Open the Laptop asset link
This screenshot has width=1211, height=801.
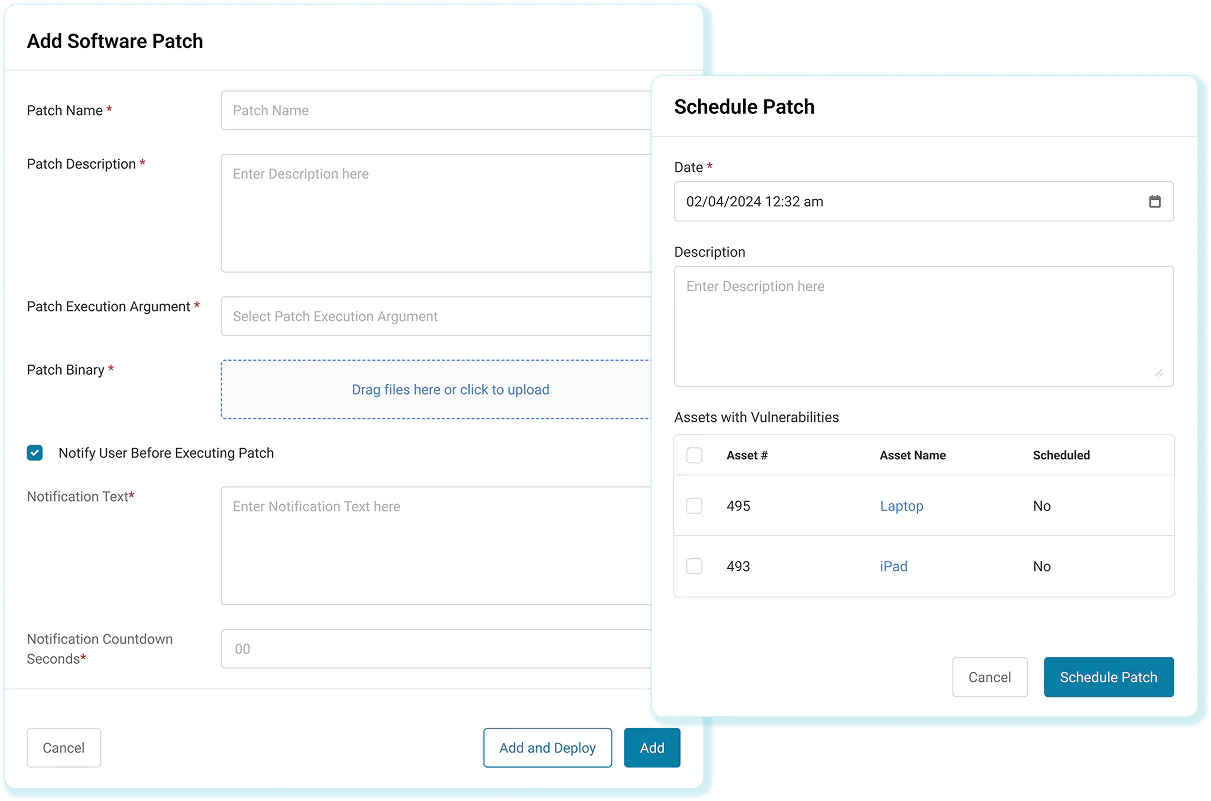[901, 506]
